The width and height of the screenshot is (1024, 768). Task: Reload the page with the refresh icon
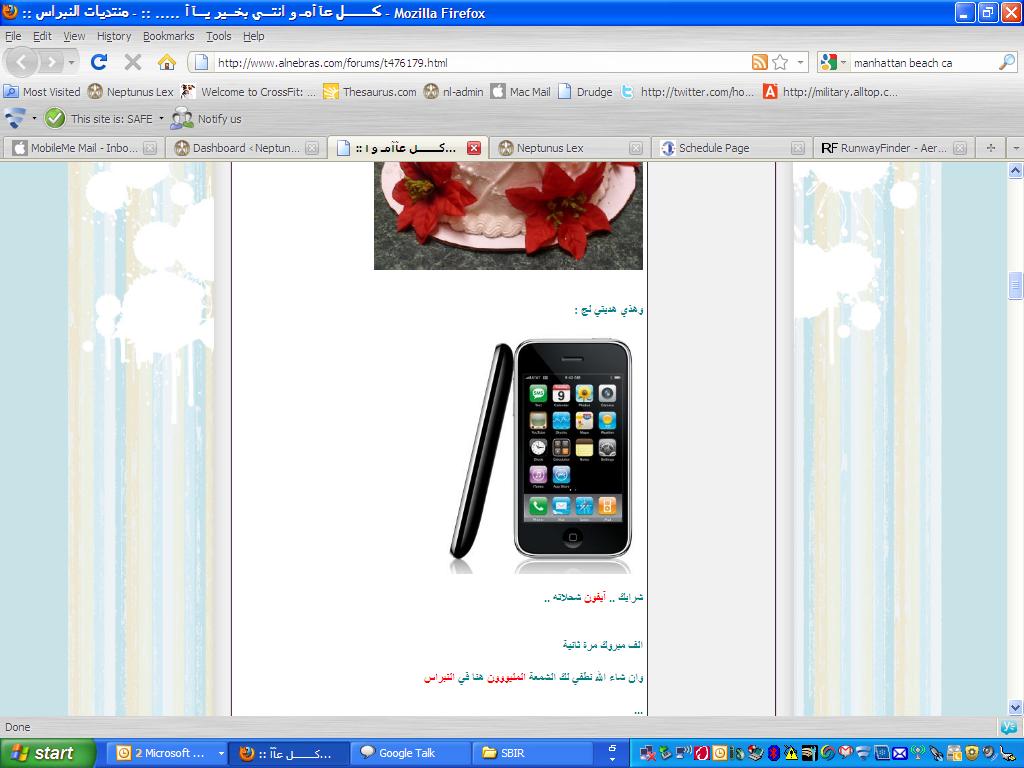[99, 62]
